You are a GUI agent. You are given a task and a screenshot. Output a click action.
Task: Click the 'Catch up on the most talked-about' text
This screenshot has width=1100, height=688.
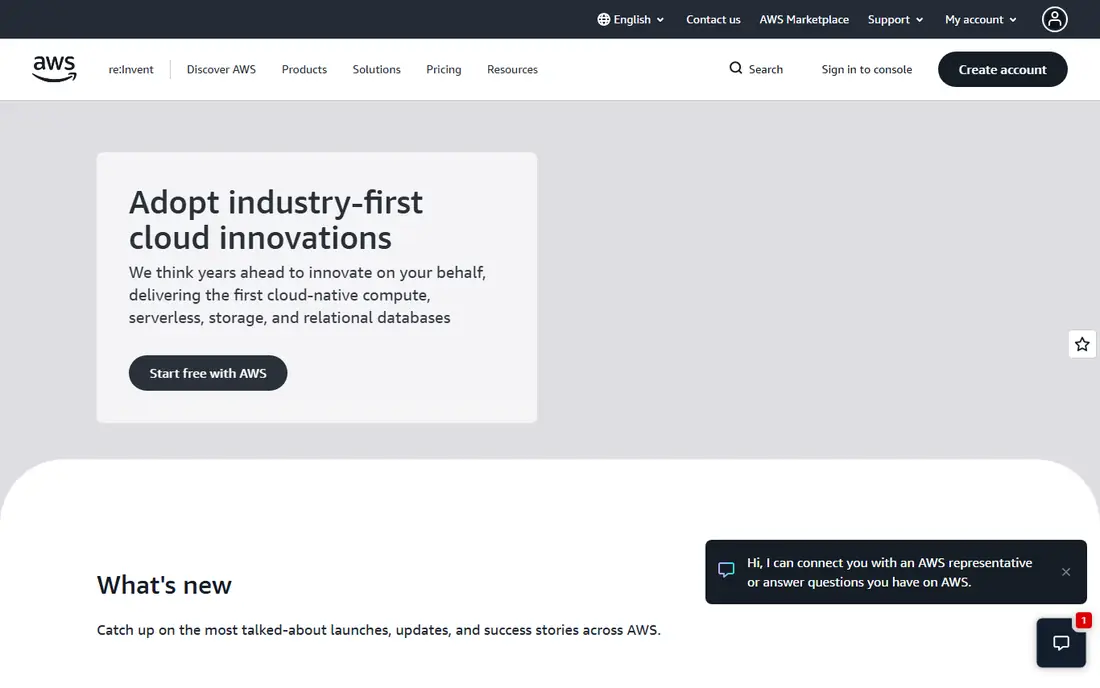(379, 630)
